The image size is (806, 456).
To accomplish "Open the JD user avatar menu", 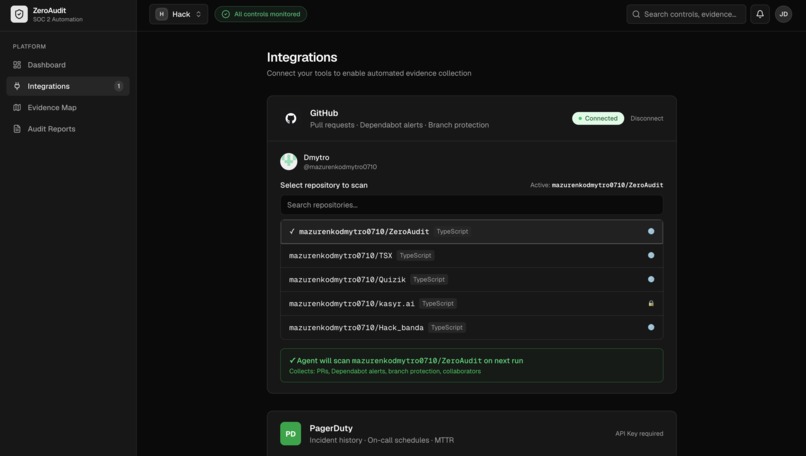I will point(783,14).
